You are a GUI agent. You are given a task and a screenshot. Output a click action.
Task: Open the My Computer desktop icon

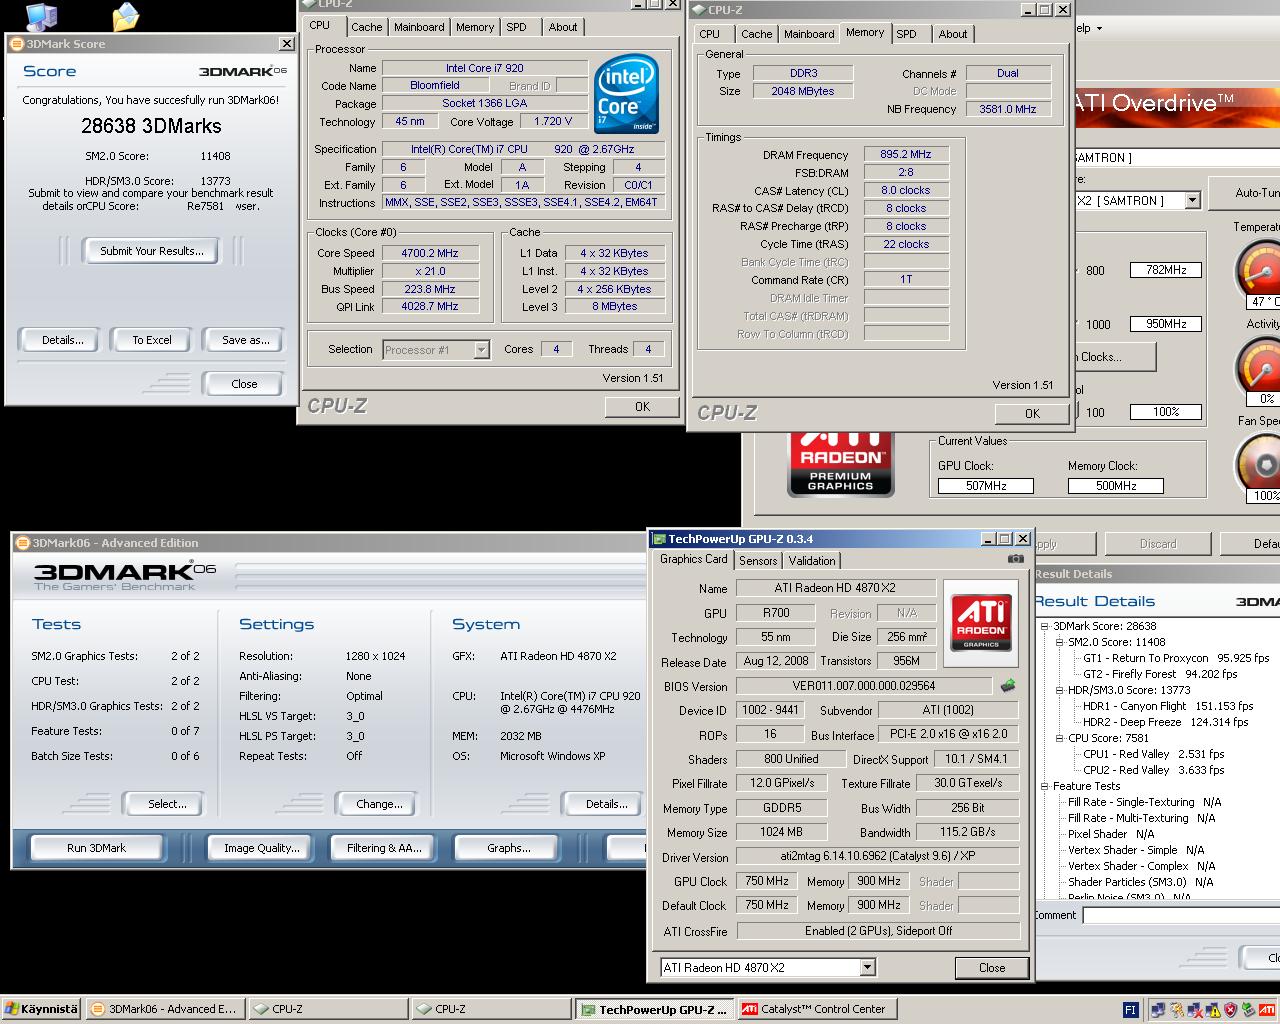tap(40, 16)
